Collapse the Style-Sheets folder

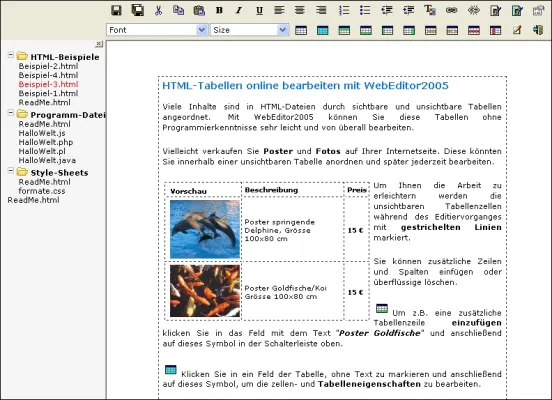[x=11, y=171]
